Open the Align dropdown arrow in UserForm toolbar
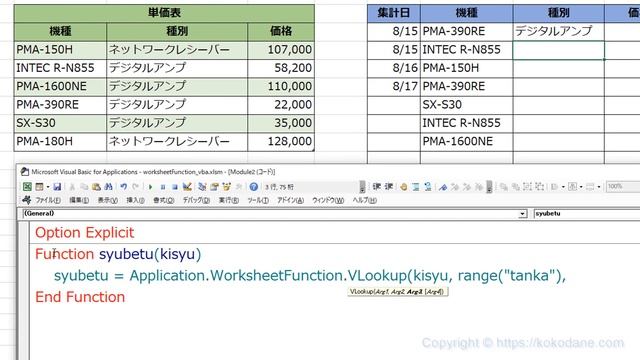Screen dimensions: 640x360 [563, 187]
